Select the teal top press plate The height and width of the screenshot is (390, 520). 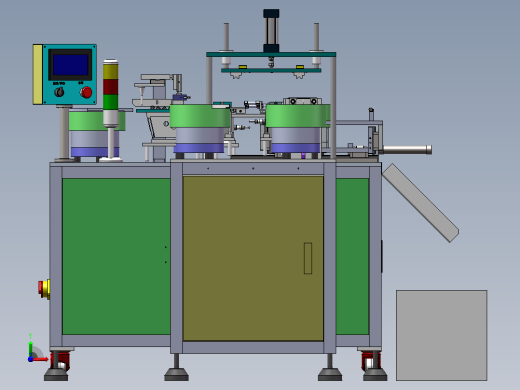click(271, 54)
